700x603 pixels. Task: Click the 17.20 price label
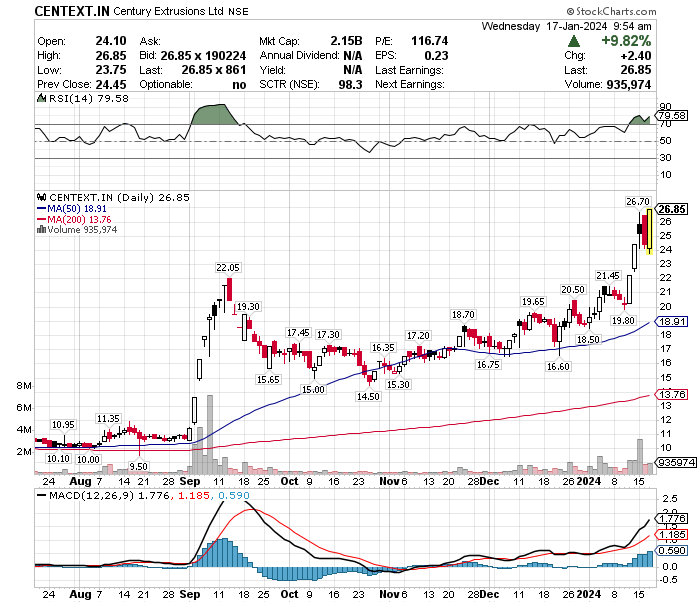tap(418, 335)
